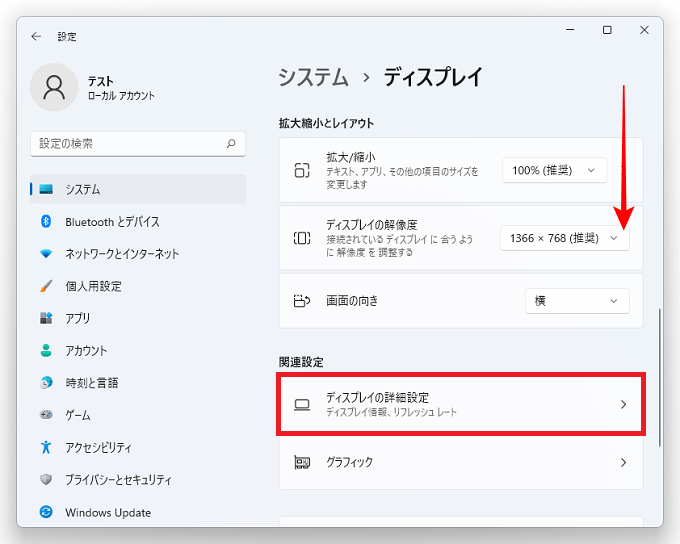Screen dimensions: 680x544
Task: Click the 画面の向き rotation icon
Action: pyautogui.click(x=302, y=301)
